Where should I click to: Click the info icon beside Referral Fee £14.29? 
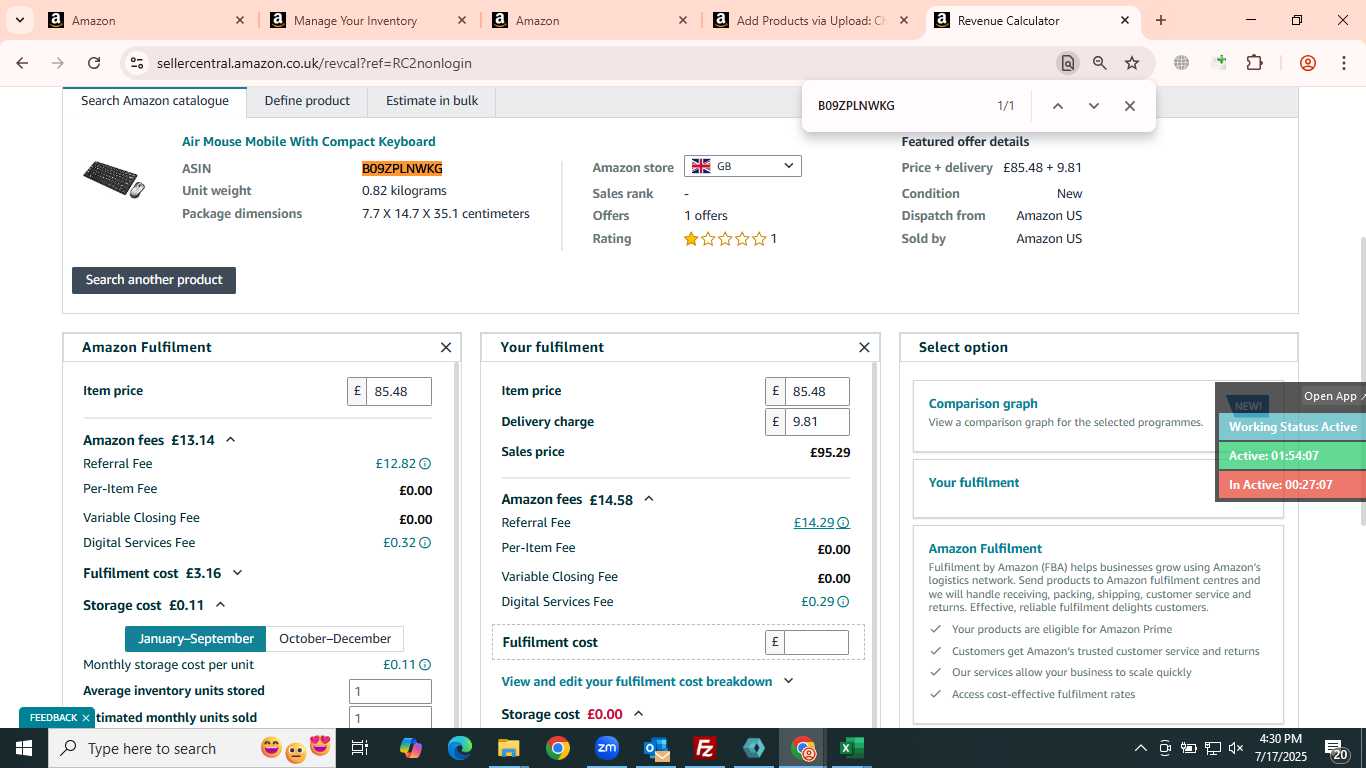[x=843, y=523]
